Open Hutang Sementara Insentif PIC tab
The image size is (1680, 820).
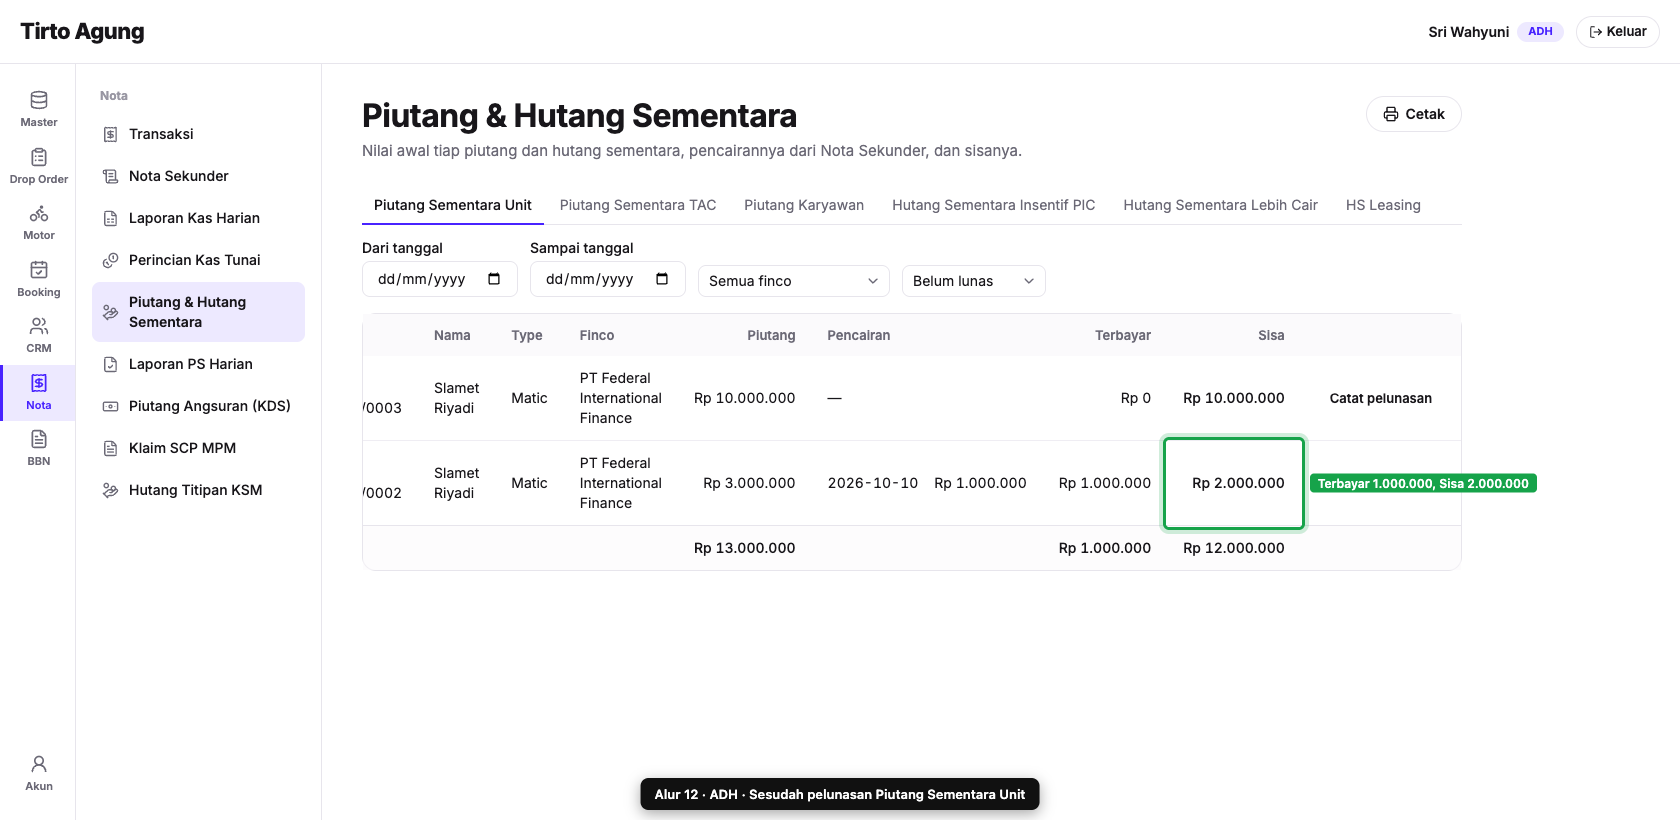coord(994,205)
